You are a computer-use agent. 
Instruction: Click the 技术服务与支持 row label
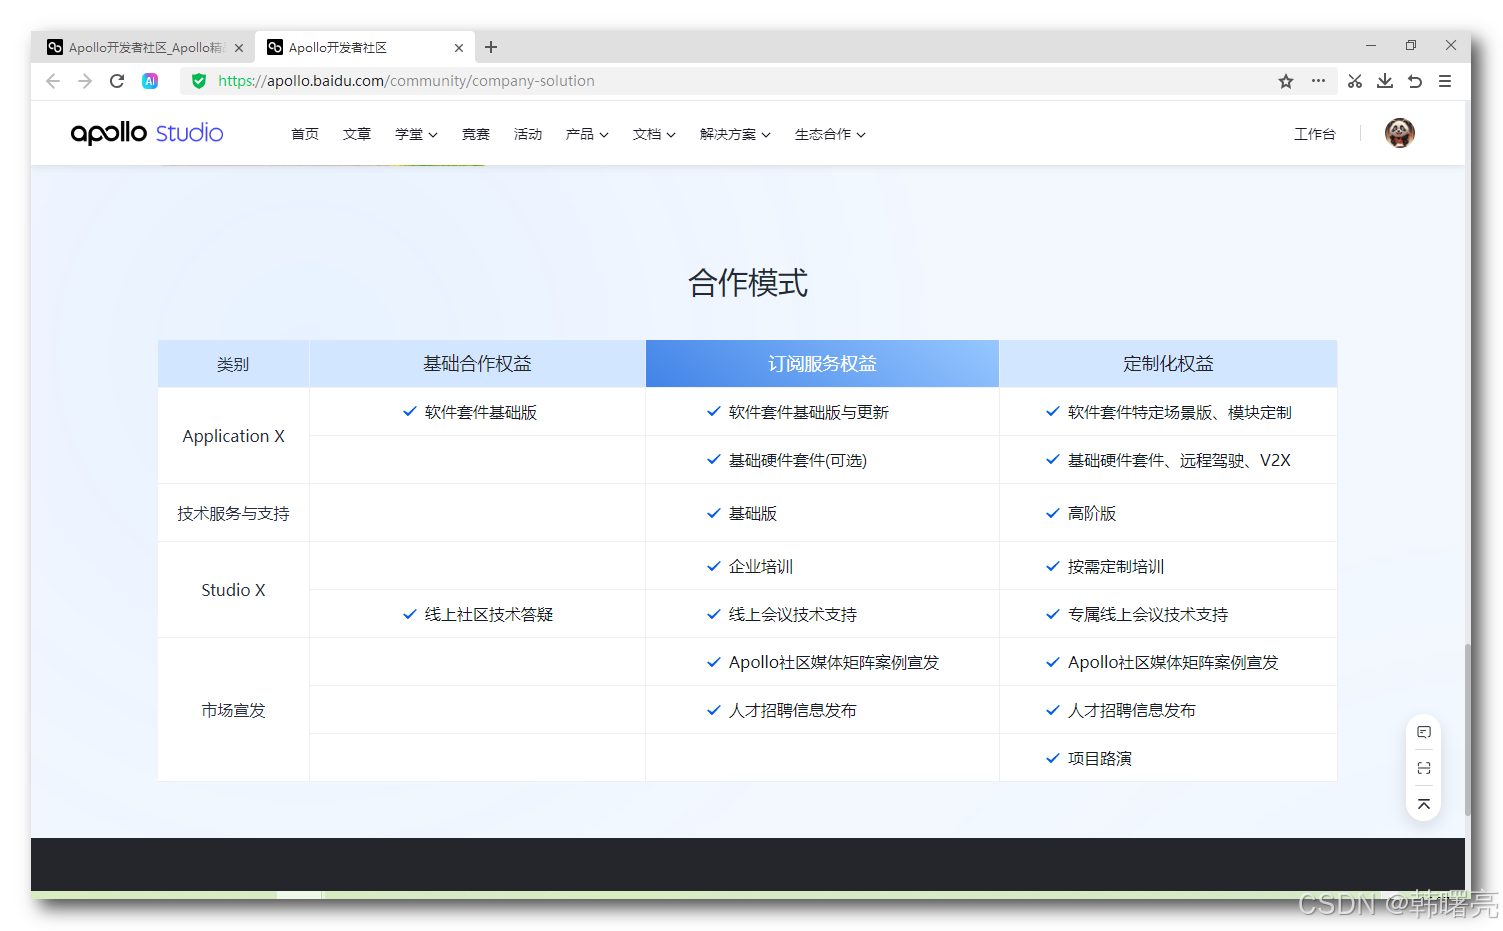pyautogui.click(x=233, y=513)
